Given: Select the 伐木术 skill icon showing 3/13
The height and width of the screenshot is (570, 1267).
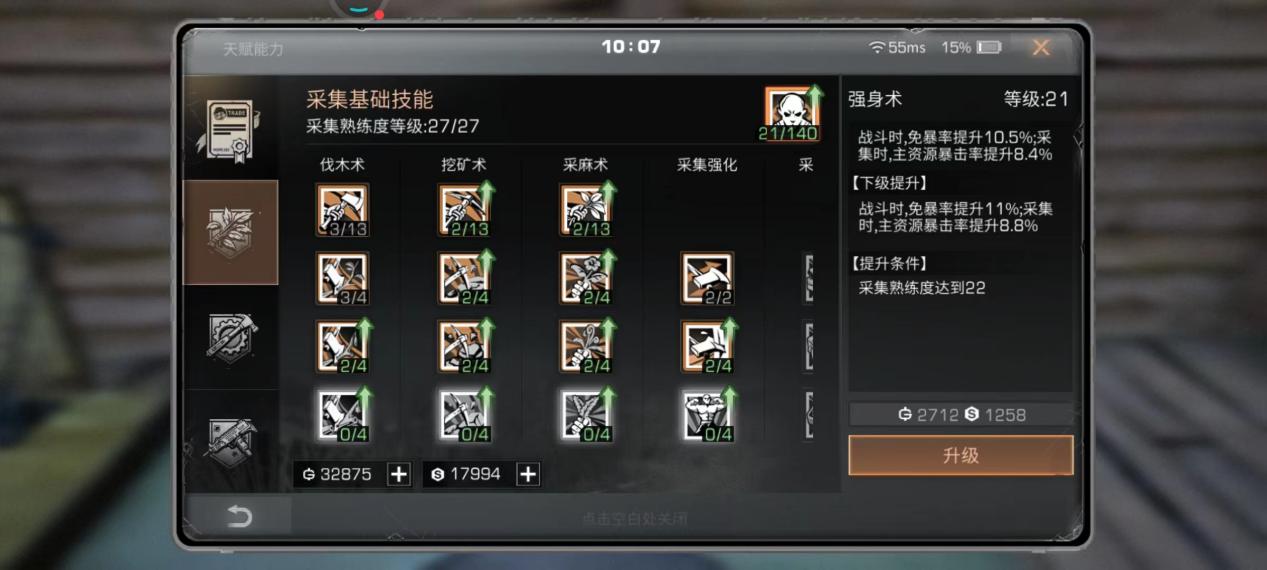Looking at the screenshot, I should pos(342,210).
